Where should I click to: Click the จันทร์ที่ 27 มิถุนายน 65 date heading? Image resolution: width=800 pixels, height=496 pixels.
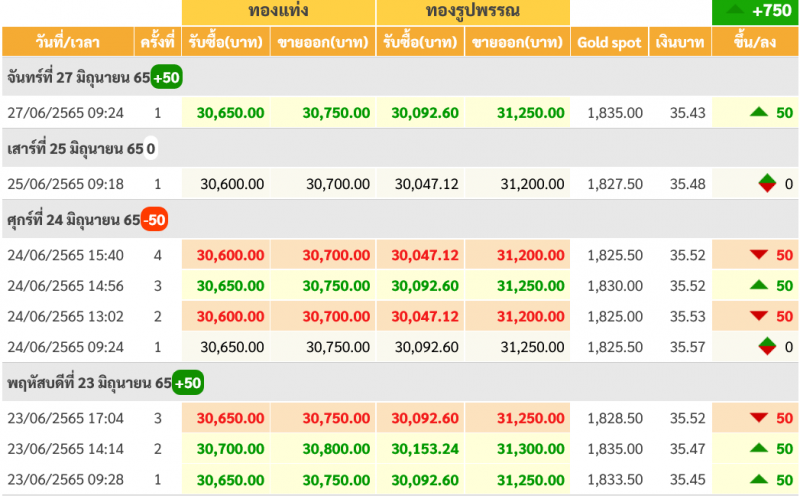[79, 78]
